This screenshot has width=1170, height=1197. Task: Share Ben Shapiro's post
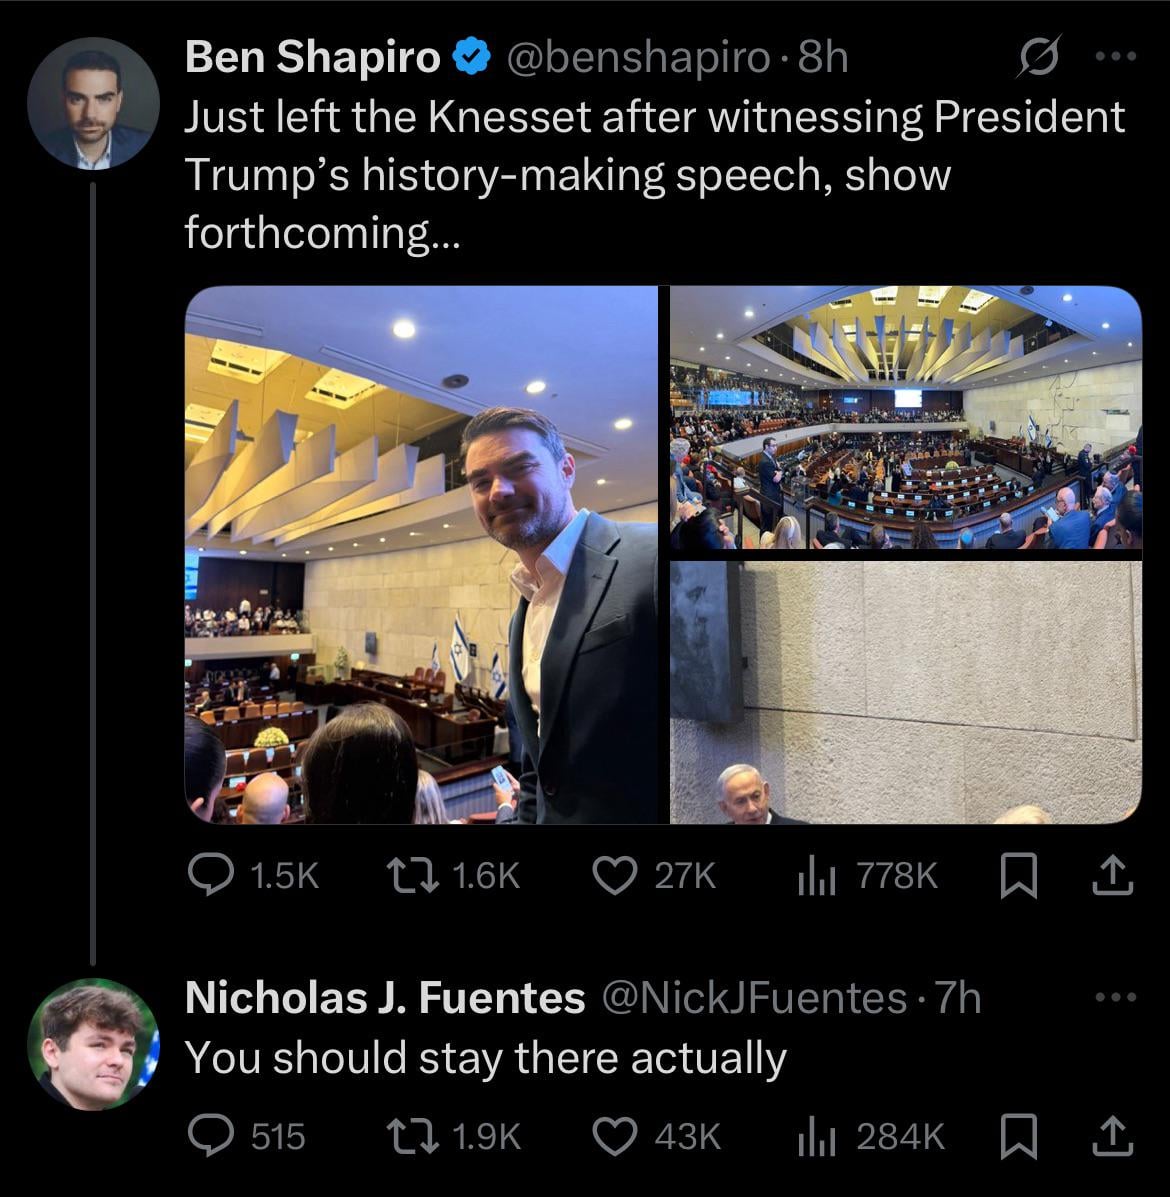[1112, 877]
